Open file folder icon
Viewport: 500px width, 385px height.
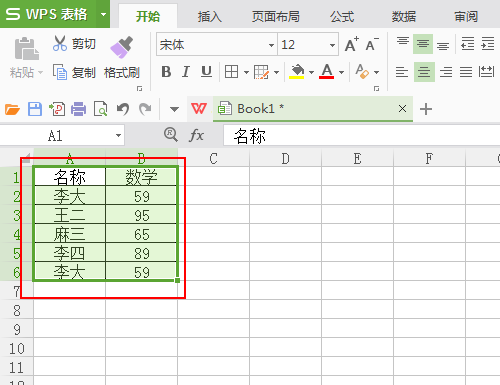pos(12,109)
